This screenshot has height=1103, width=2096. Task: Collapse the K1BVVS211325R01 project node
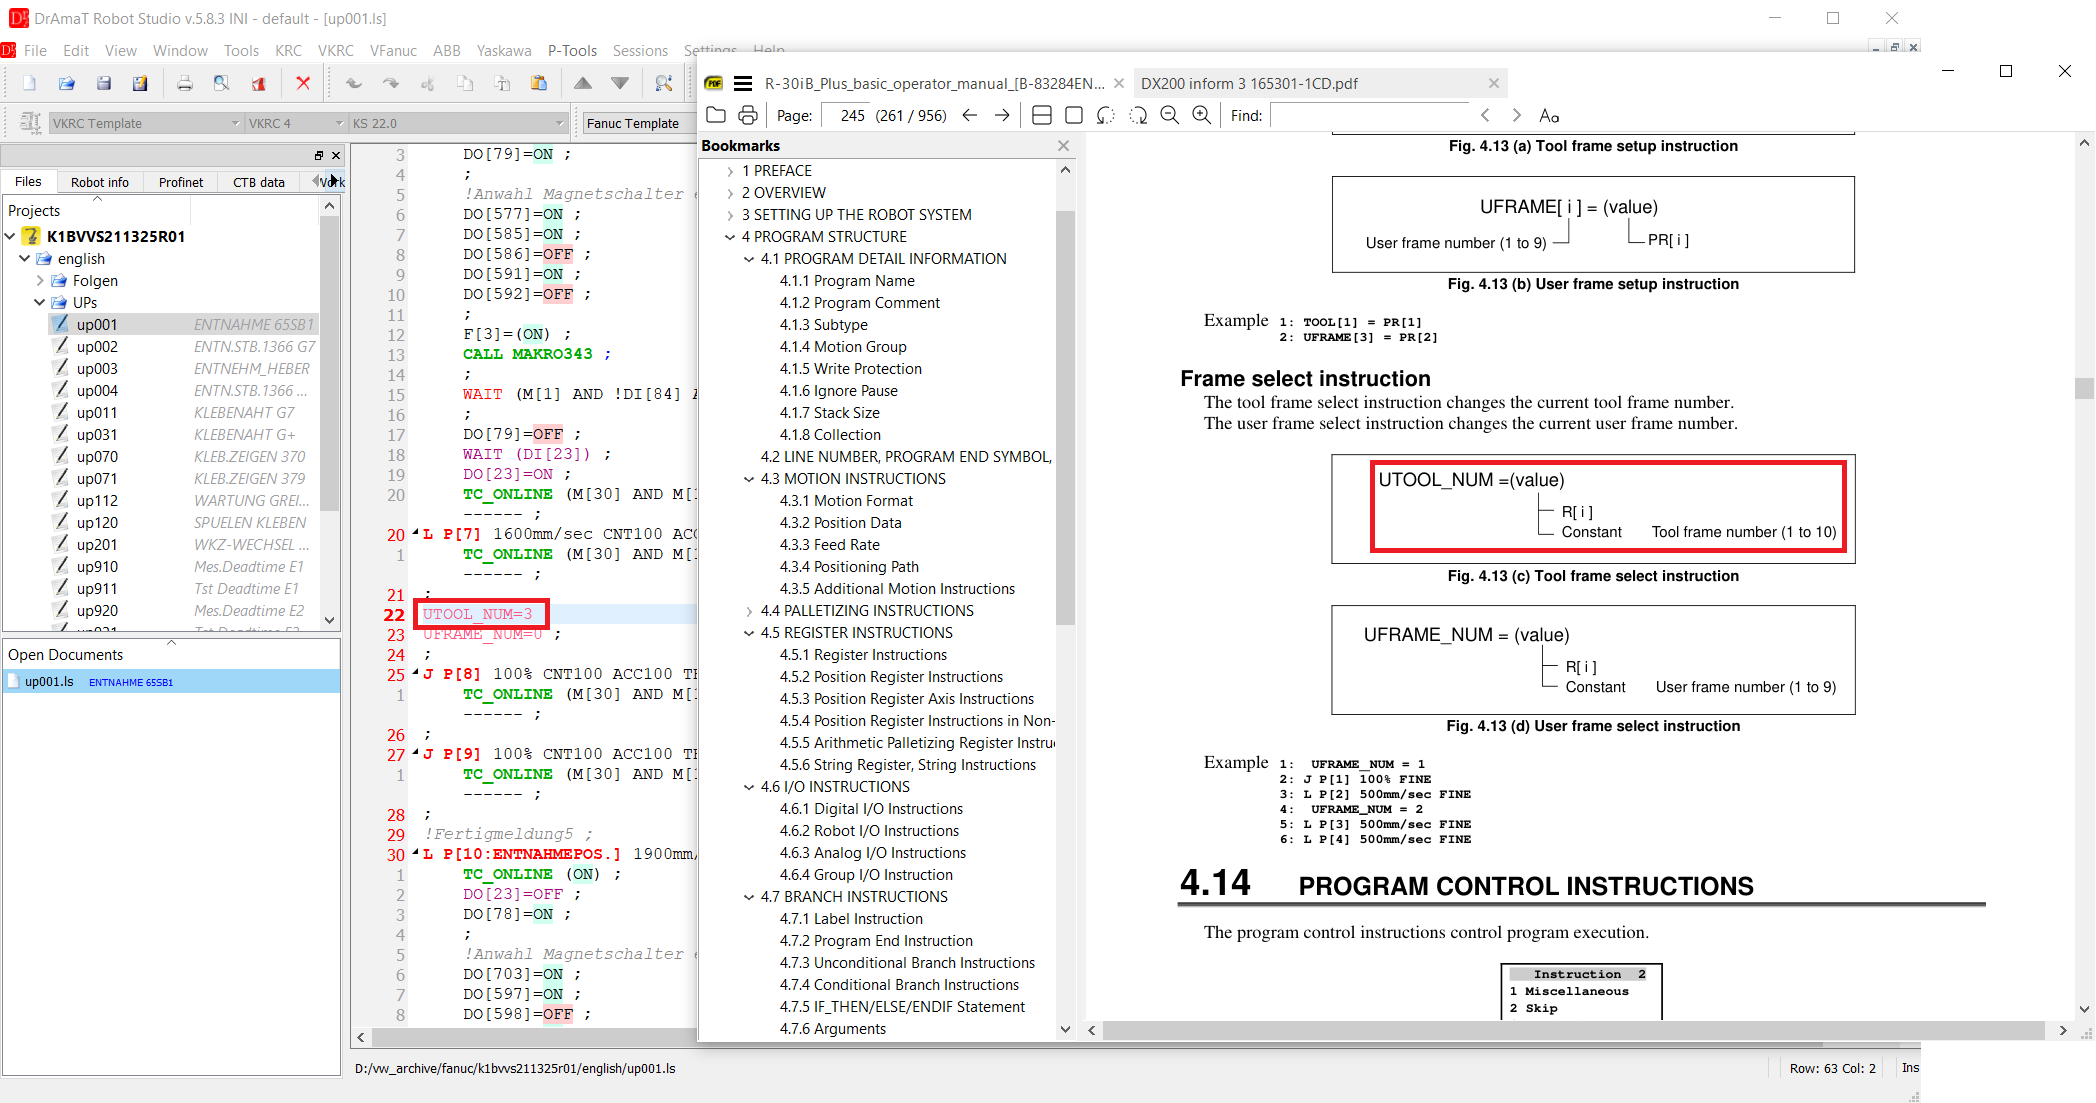point(10,236)
